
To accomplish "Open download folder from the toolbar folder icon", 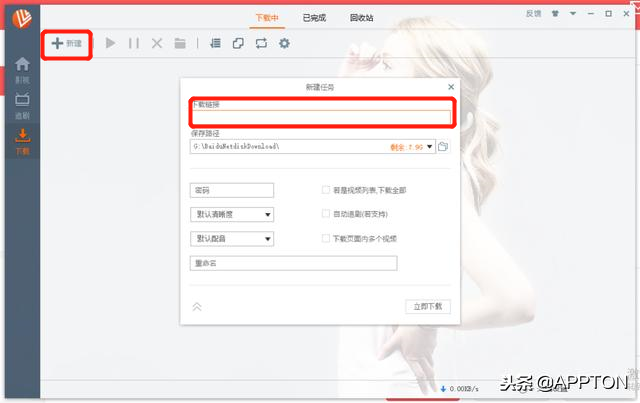I will pos(180,43).
